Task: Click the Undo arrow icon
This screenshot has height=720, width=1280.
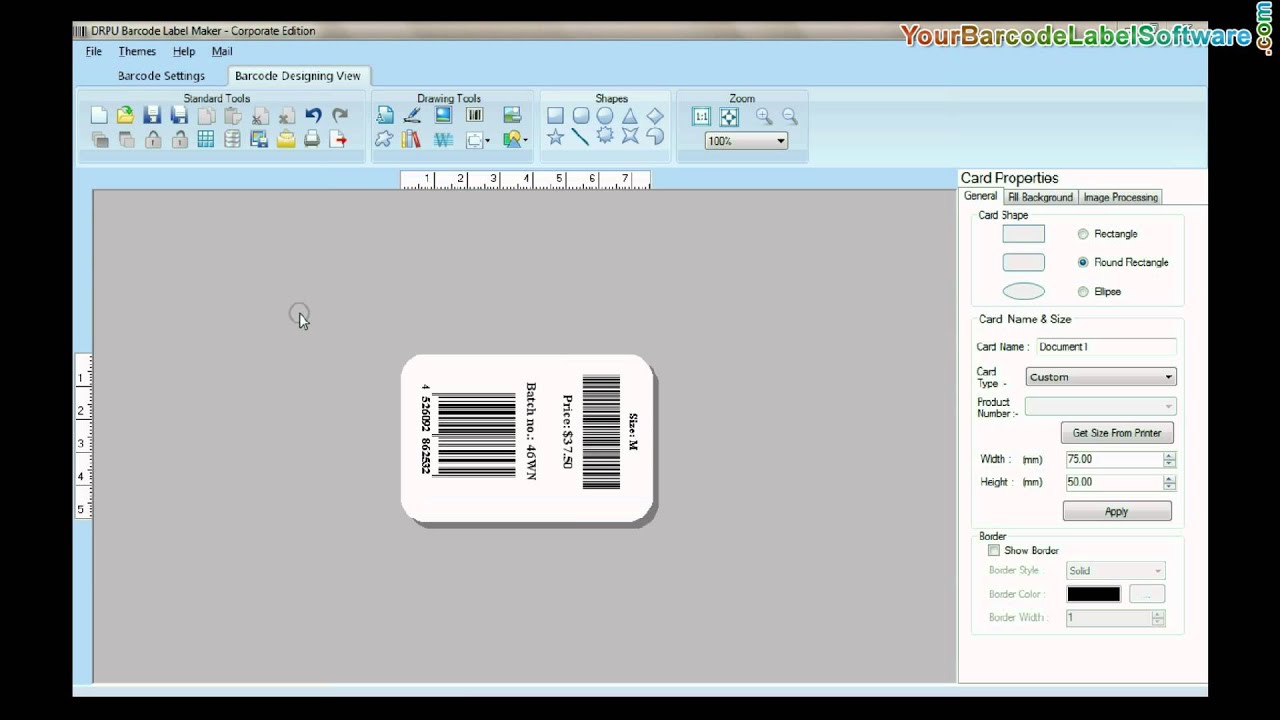Action: click(x=313, y=116)
